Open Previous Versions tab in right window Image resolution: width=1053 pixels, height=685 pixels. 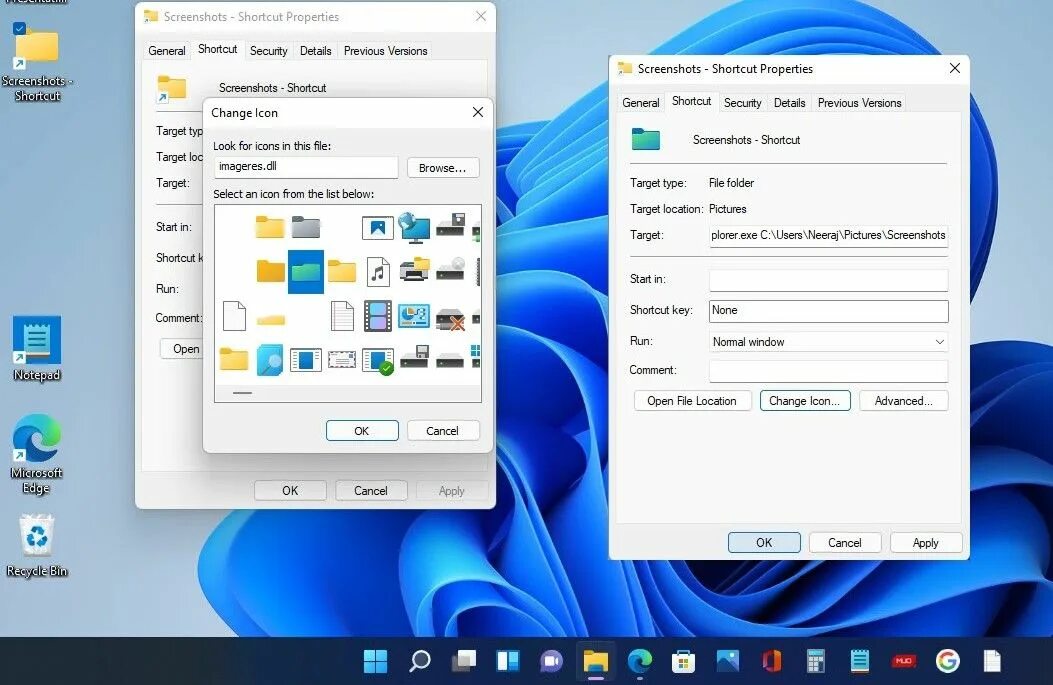coord(859,103)
